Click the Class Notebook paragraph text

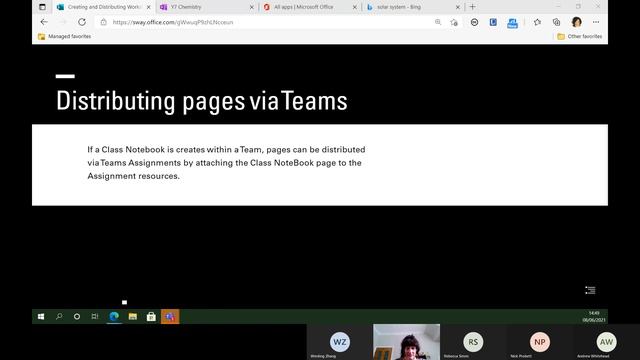pos(226,163)
